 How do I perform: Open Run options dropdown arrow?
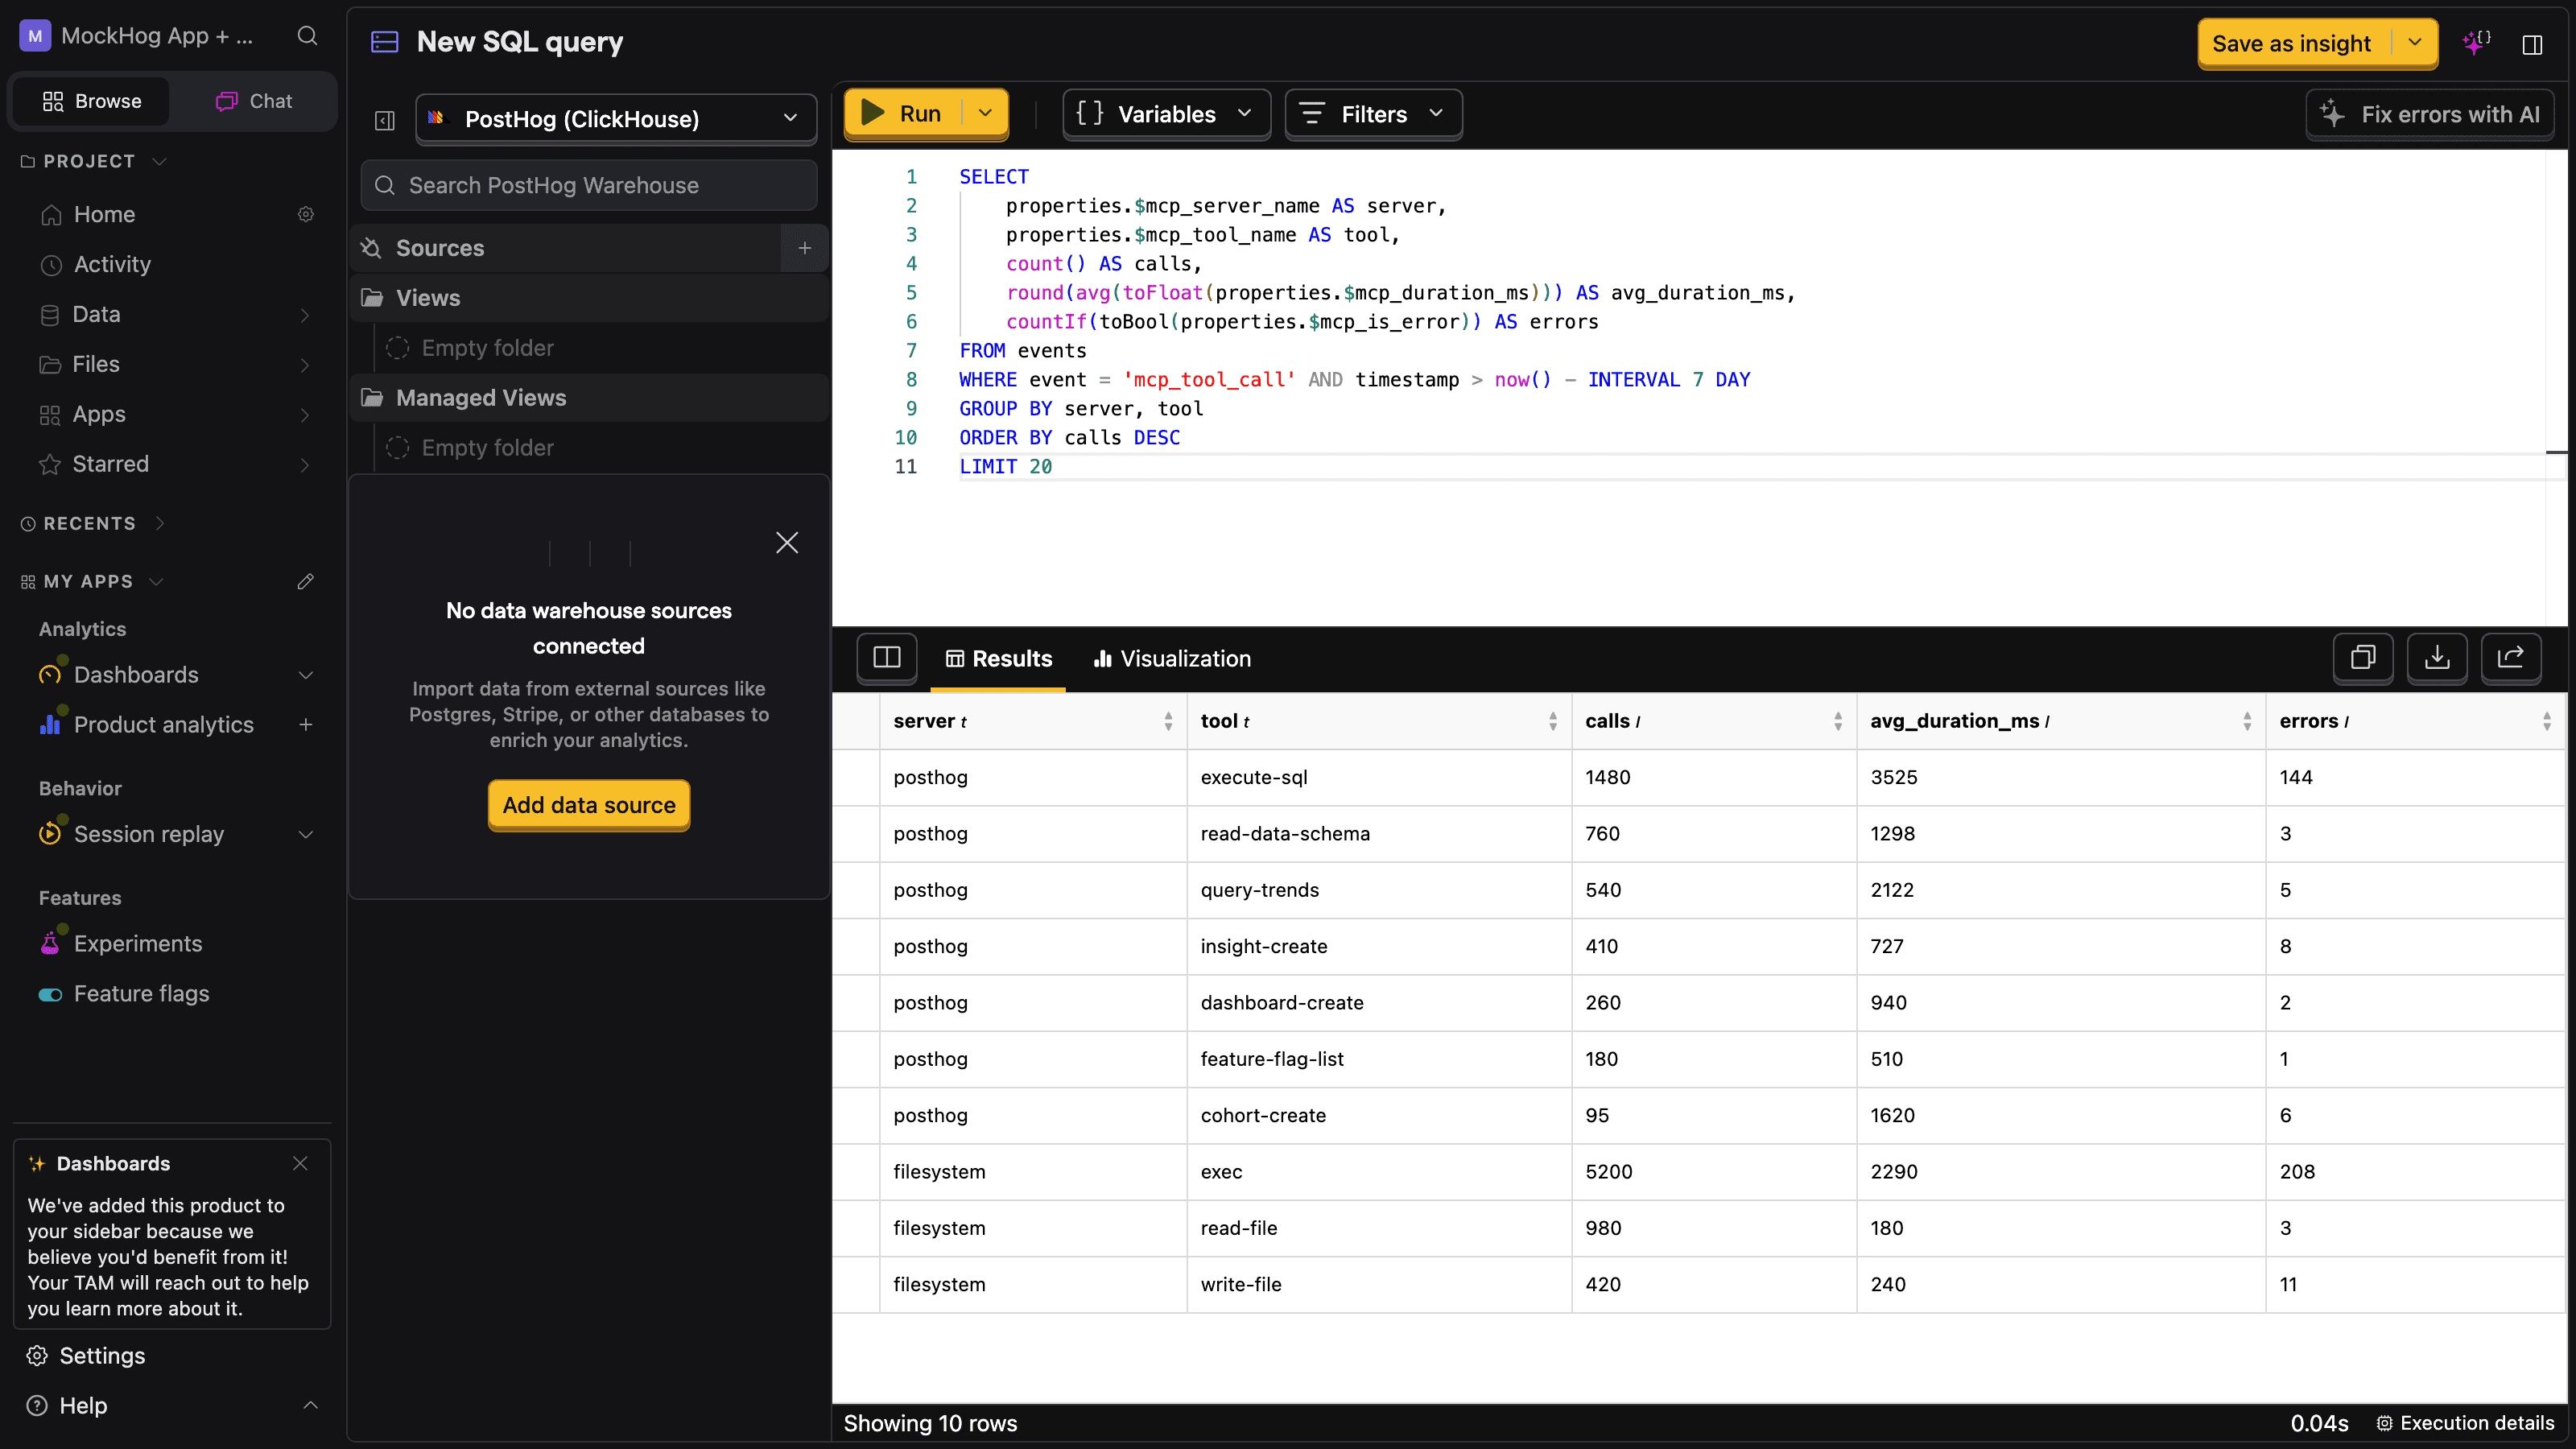[985, 113]
